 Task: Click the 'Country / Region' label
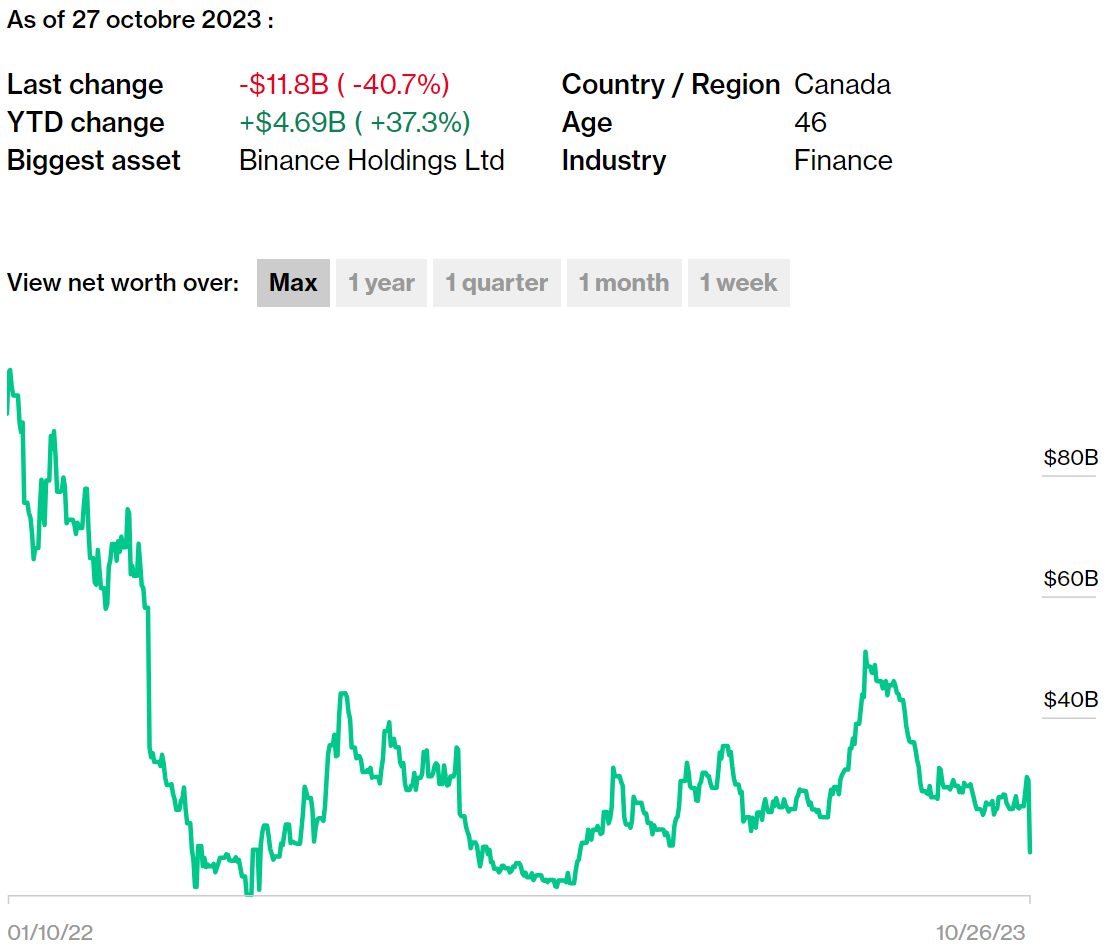[x=670, y=84]
